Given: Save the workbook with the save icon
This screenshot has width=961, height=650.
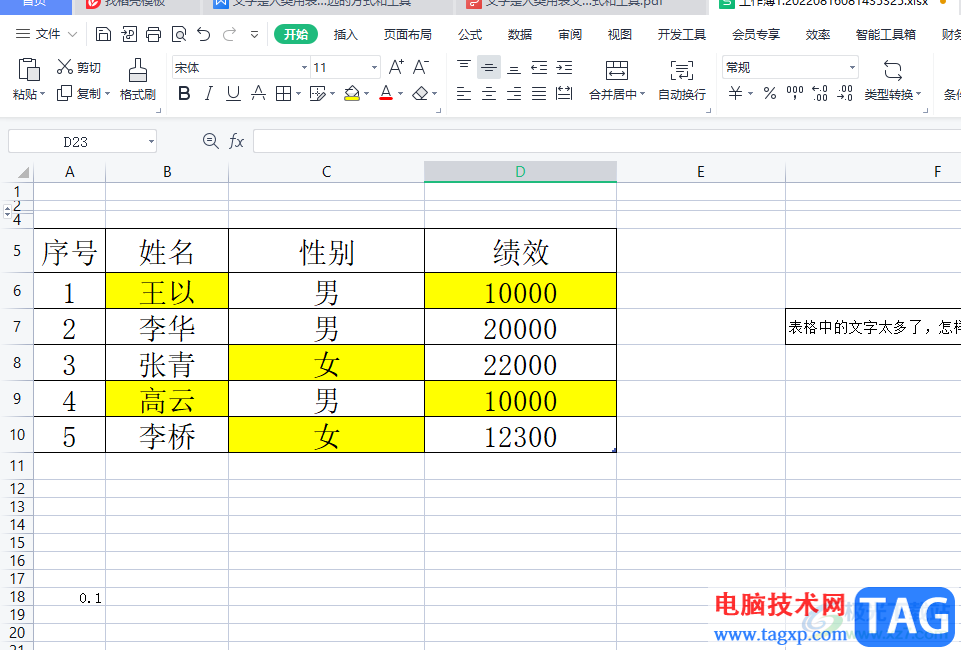Looking at the screenshot, I should pos(104,34).
